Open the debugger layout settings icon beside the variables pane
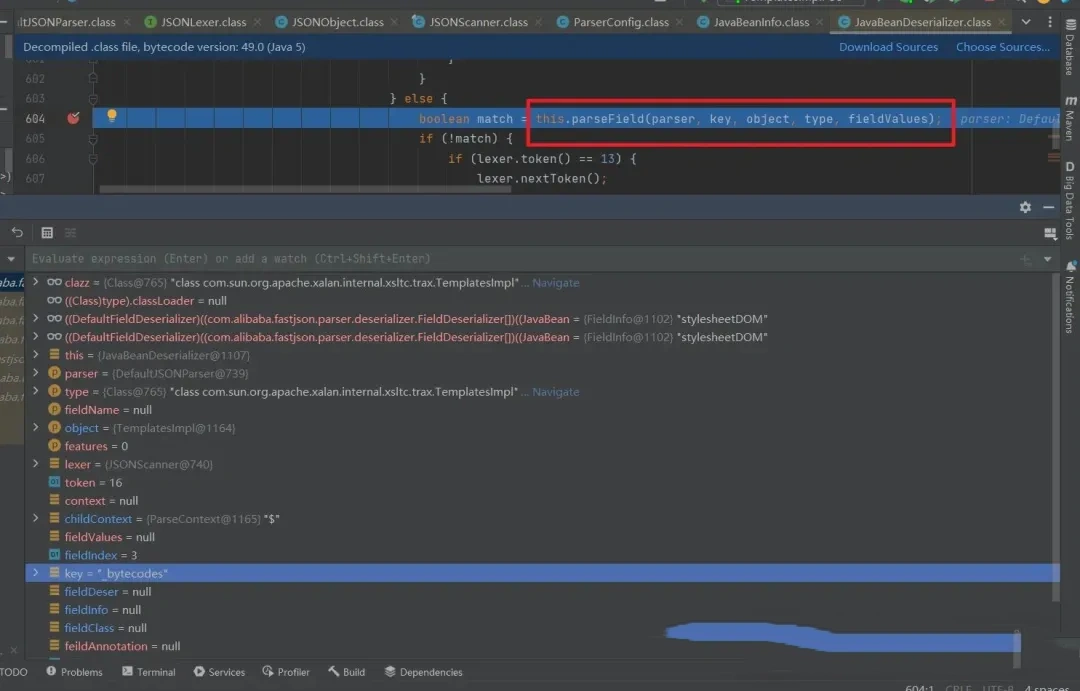Image resolution: width=1080 pixels, height=691 pixels. pyautogui.click(x=1050, y=234)
